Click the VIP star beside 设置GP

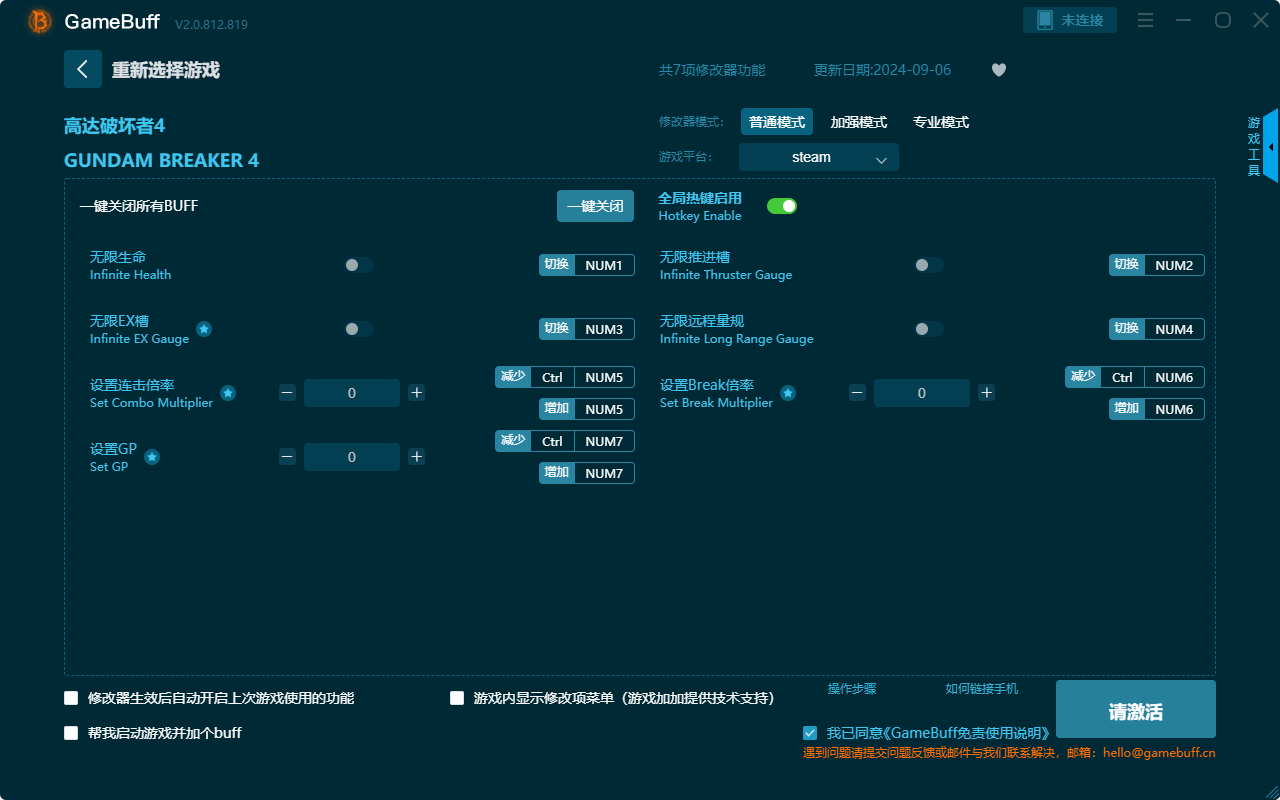(x=151, y=456)
